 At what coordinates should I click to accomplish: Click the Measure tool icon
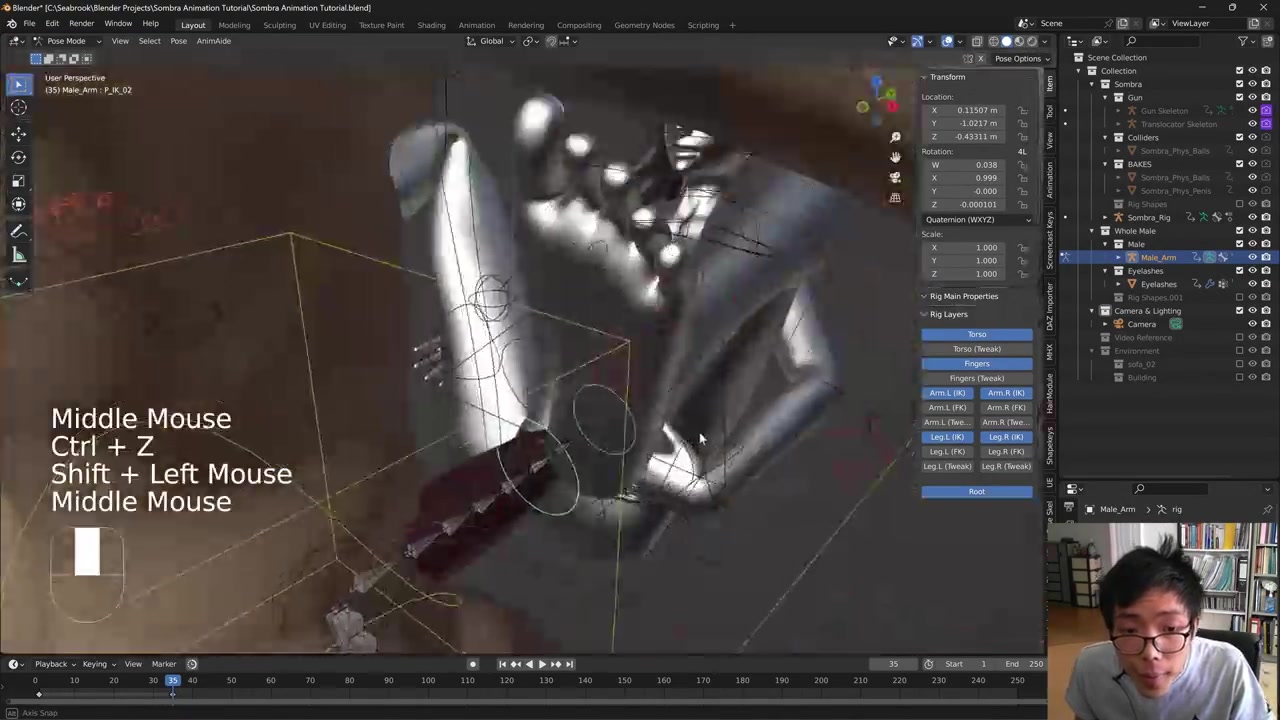tap(18, 256)
